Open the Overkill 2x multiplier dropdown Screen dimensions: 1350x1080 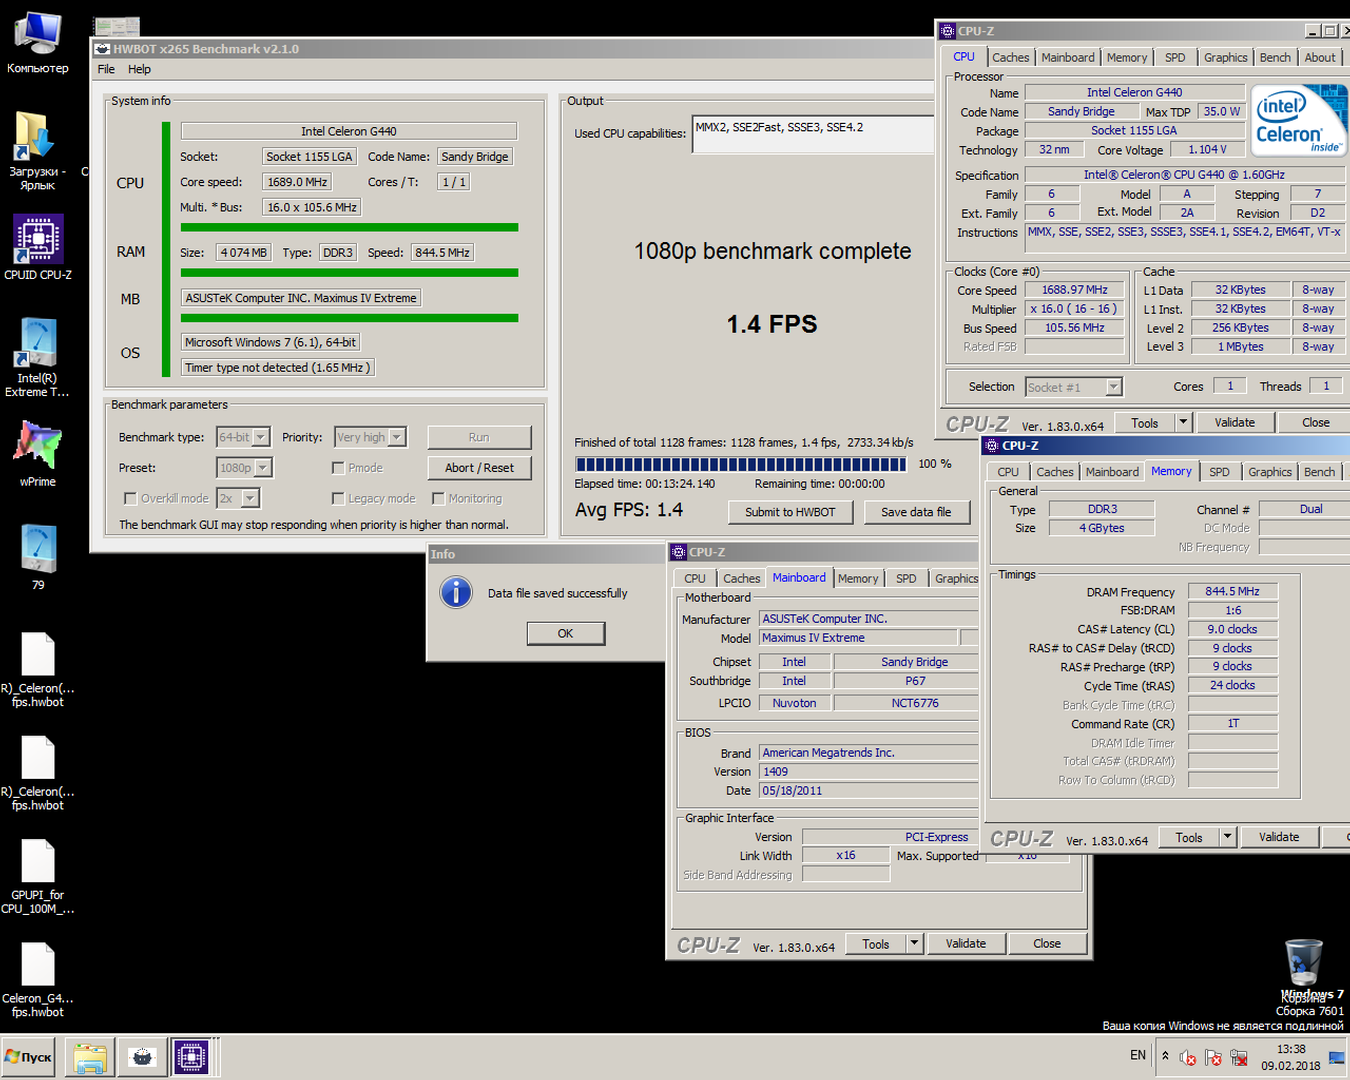[238, 498]
